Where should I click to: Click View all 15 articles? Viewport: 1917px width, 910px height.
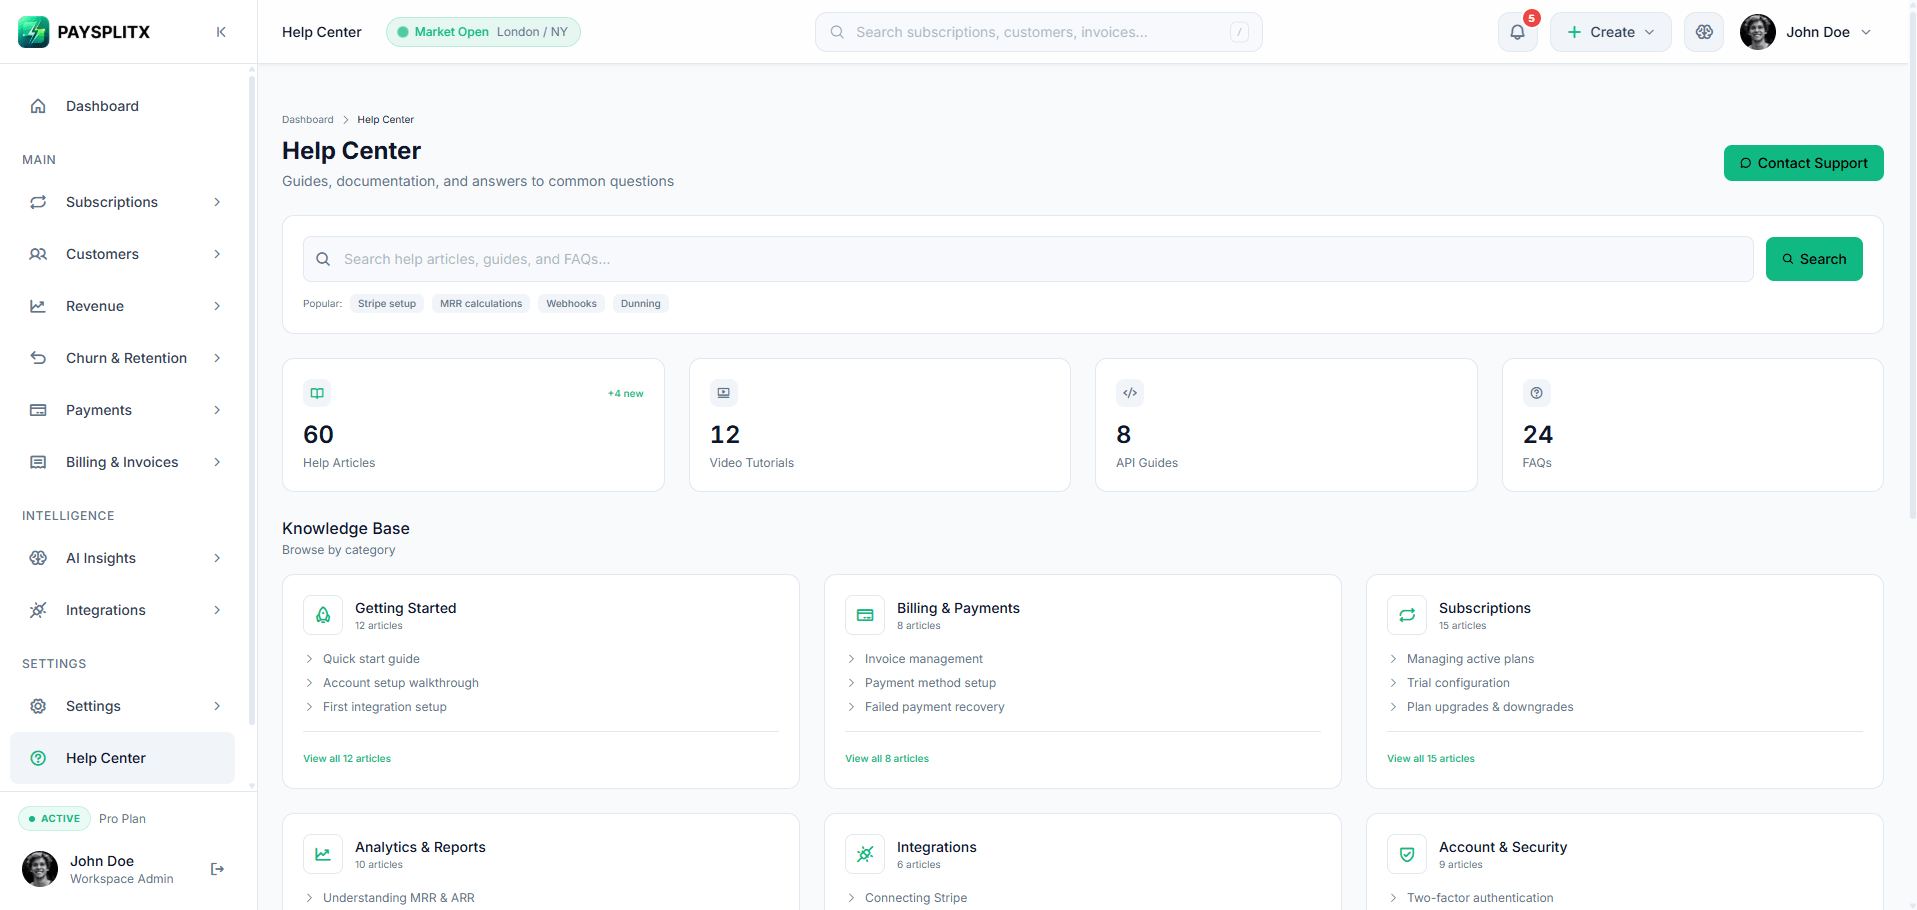click(x=1431, y=758)
